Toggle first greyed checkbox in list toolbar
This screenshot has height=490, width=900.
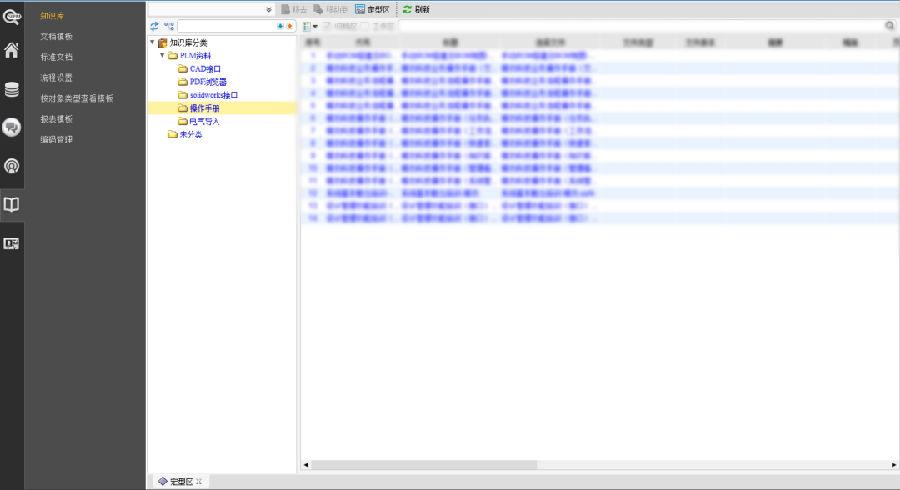coord(327,26)
